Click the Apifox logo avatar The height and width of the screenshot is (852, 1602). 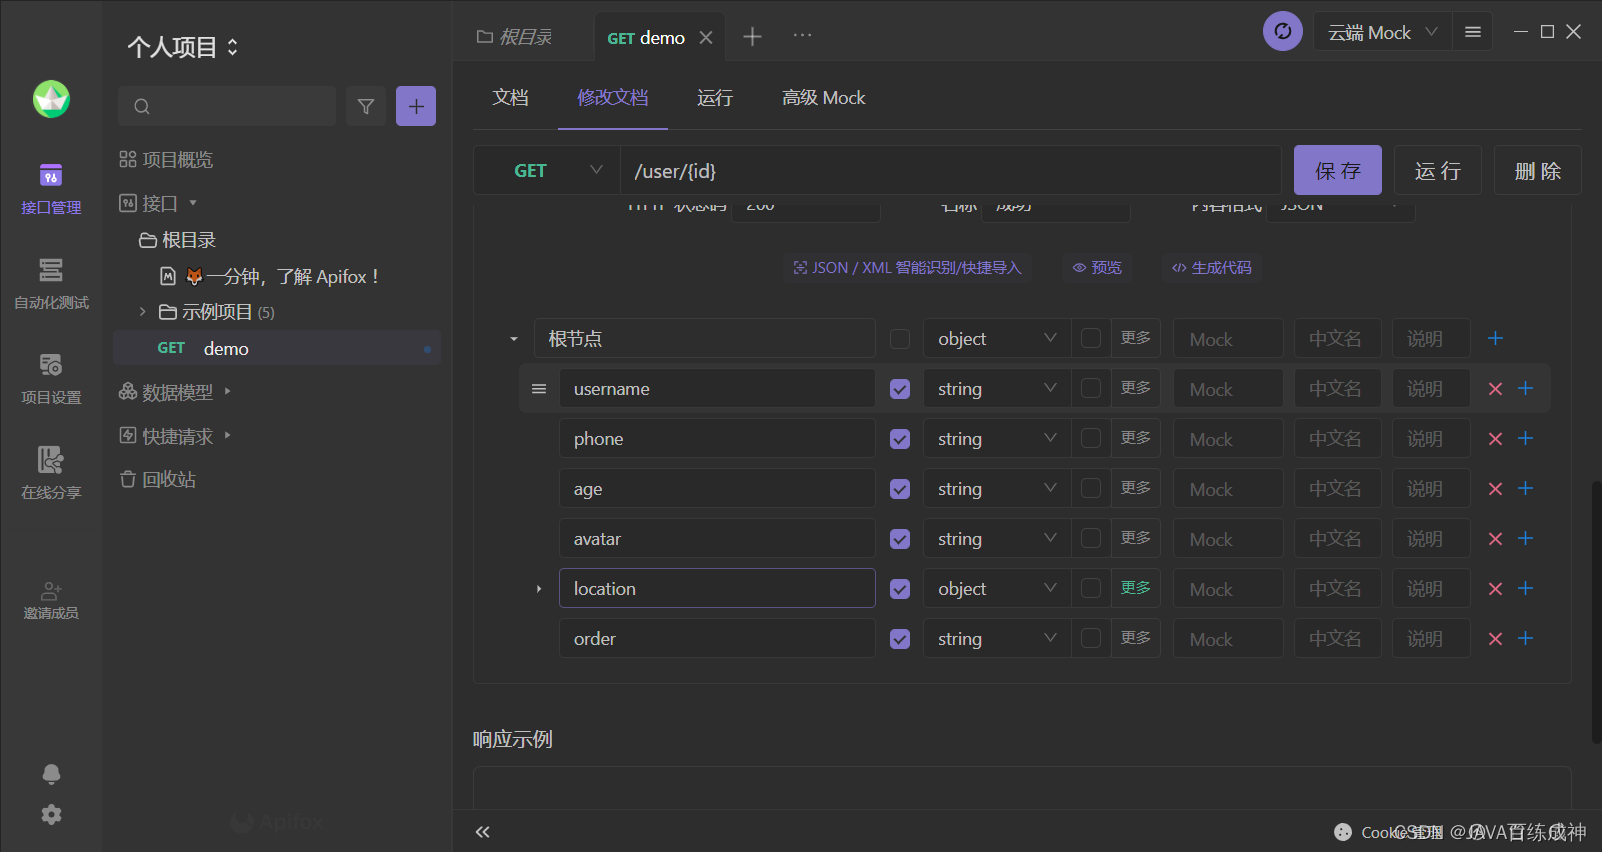coord(51,99)
